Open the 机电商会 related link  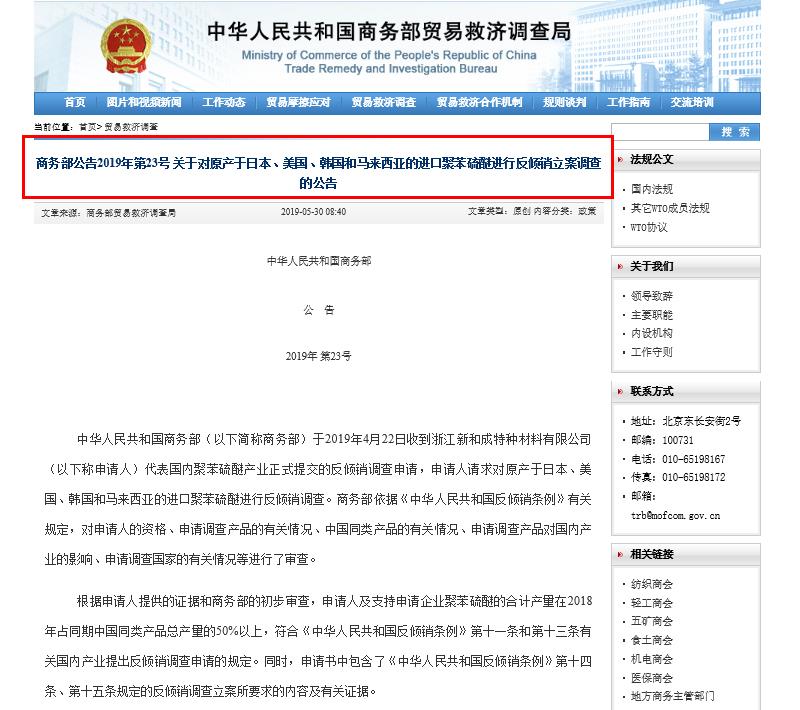pos(652,659)
